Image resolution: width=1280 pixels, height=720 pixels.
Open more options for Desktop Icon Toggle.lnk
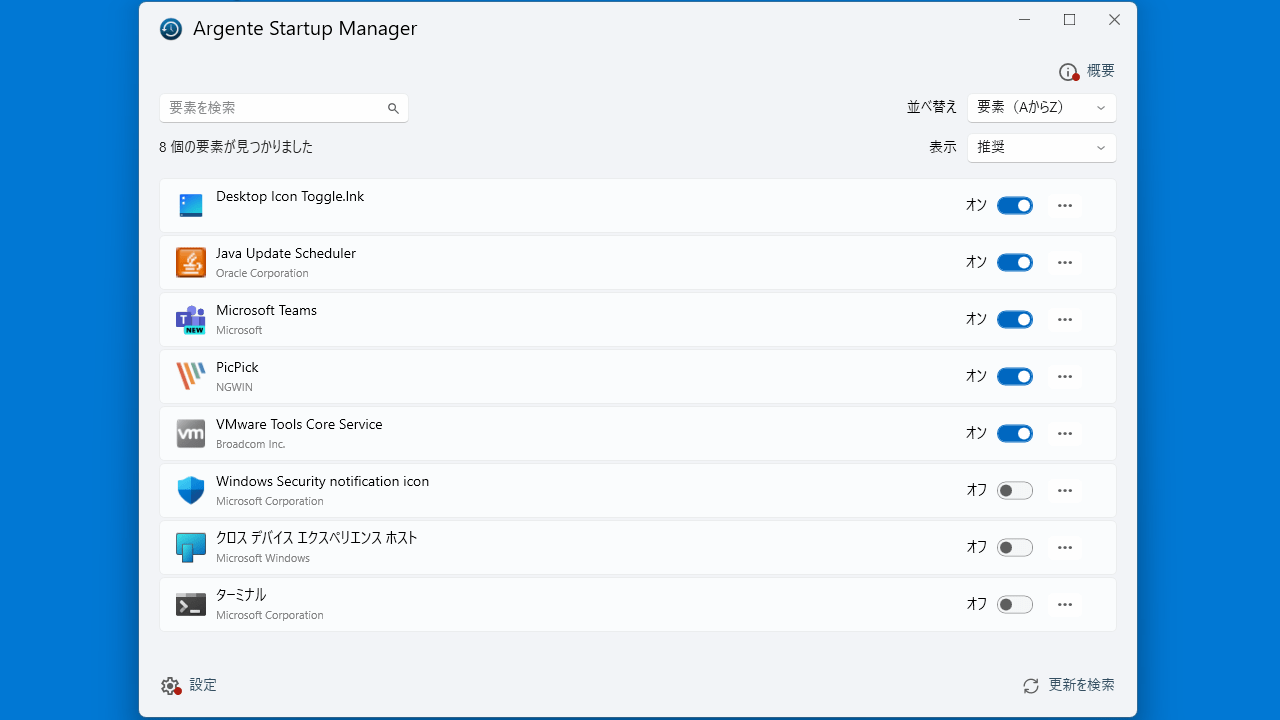[1065, 205]
